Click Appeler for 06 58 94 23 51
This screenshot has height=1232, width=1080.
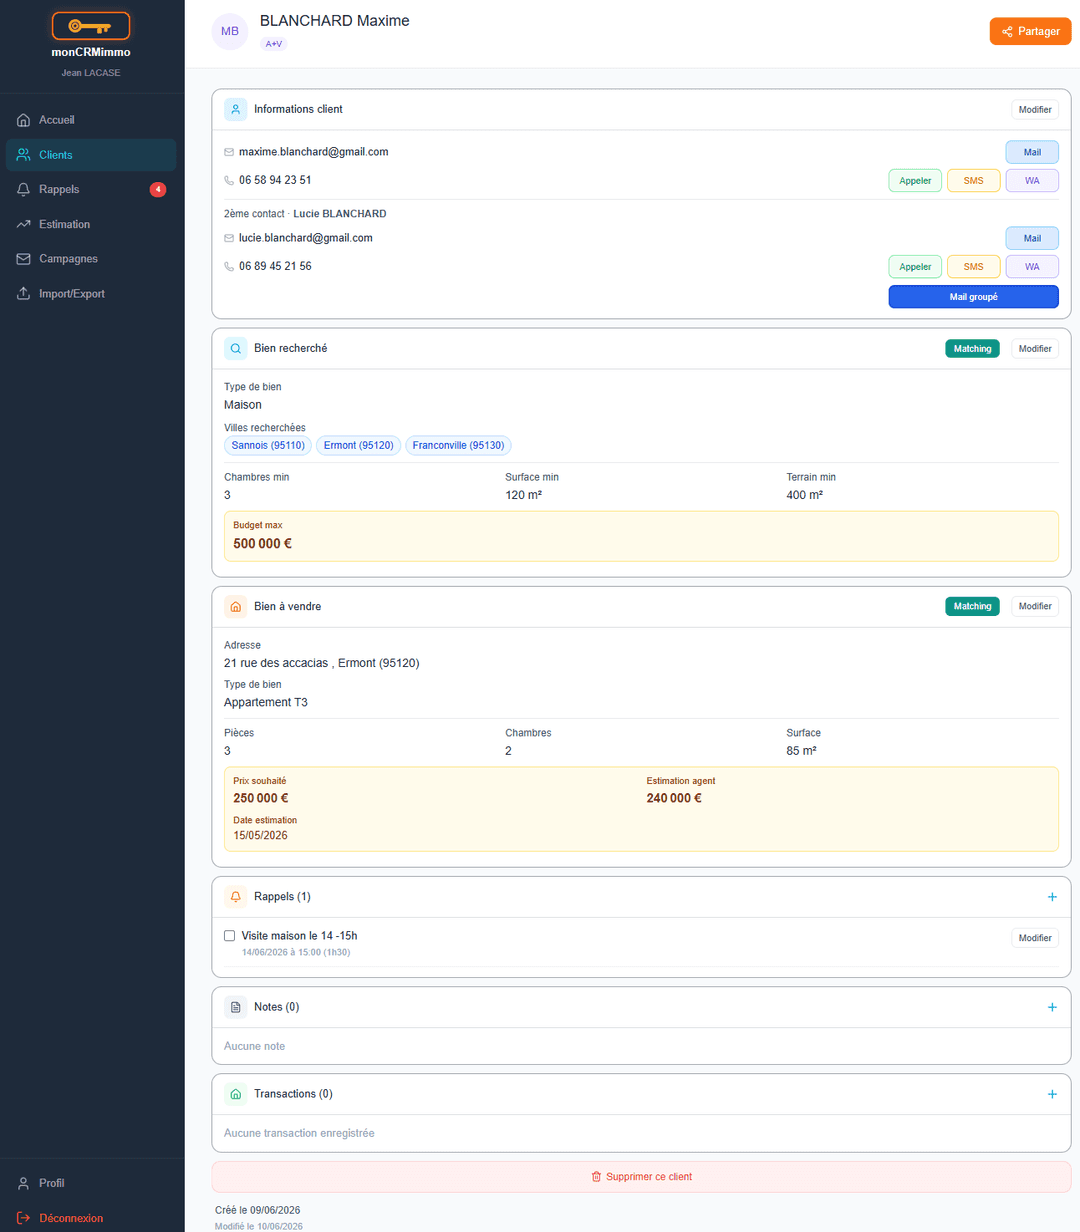click(915, 181)
